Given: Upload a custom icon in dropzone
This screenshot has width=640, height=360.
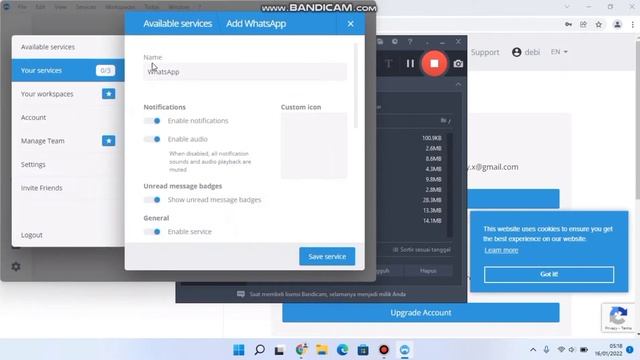Looking at the screenshot, I should click(x=314, y=146).
